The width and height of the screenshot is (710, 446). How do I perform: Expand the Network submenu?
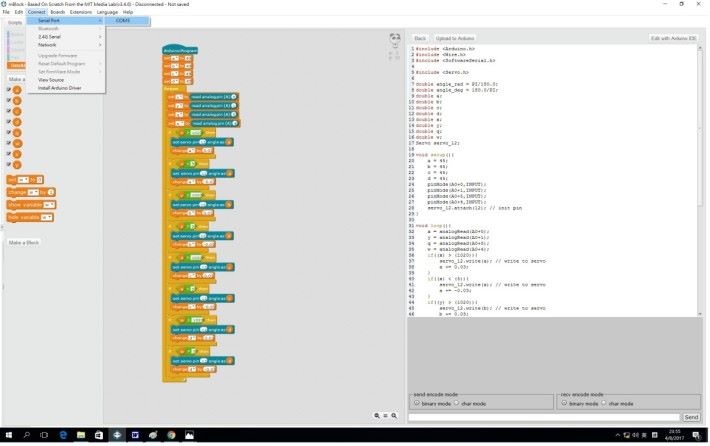[66, 45]
